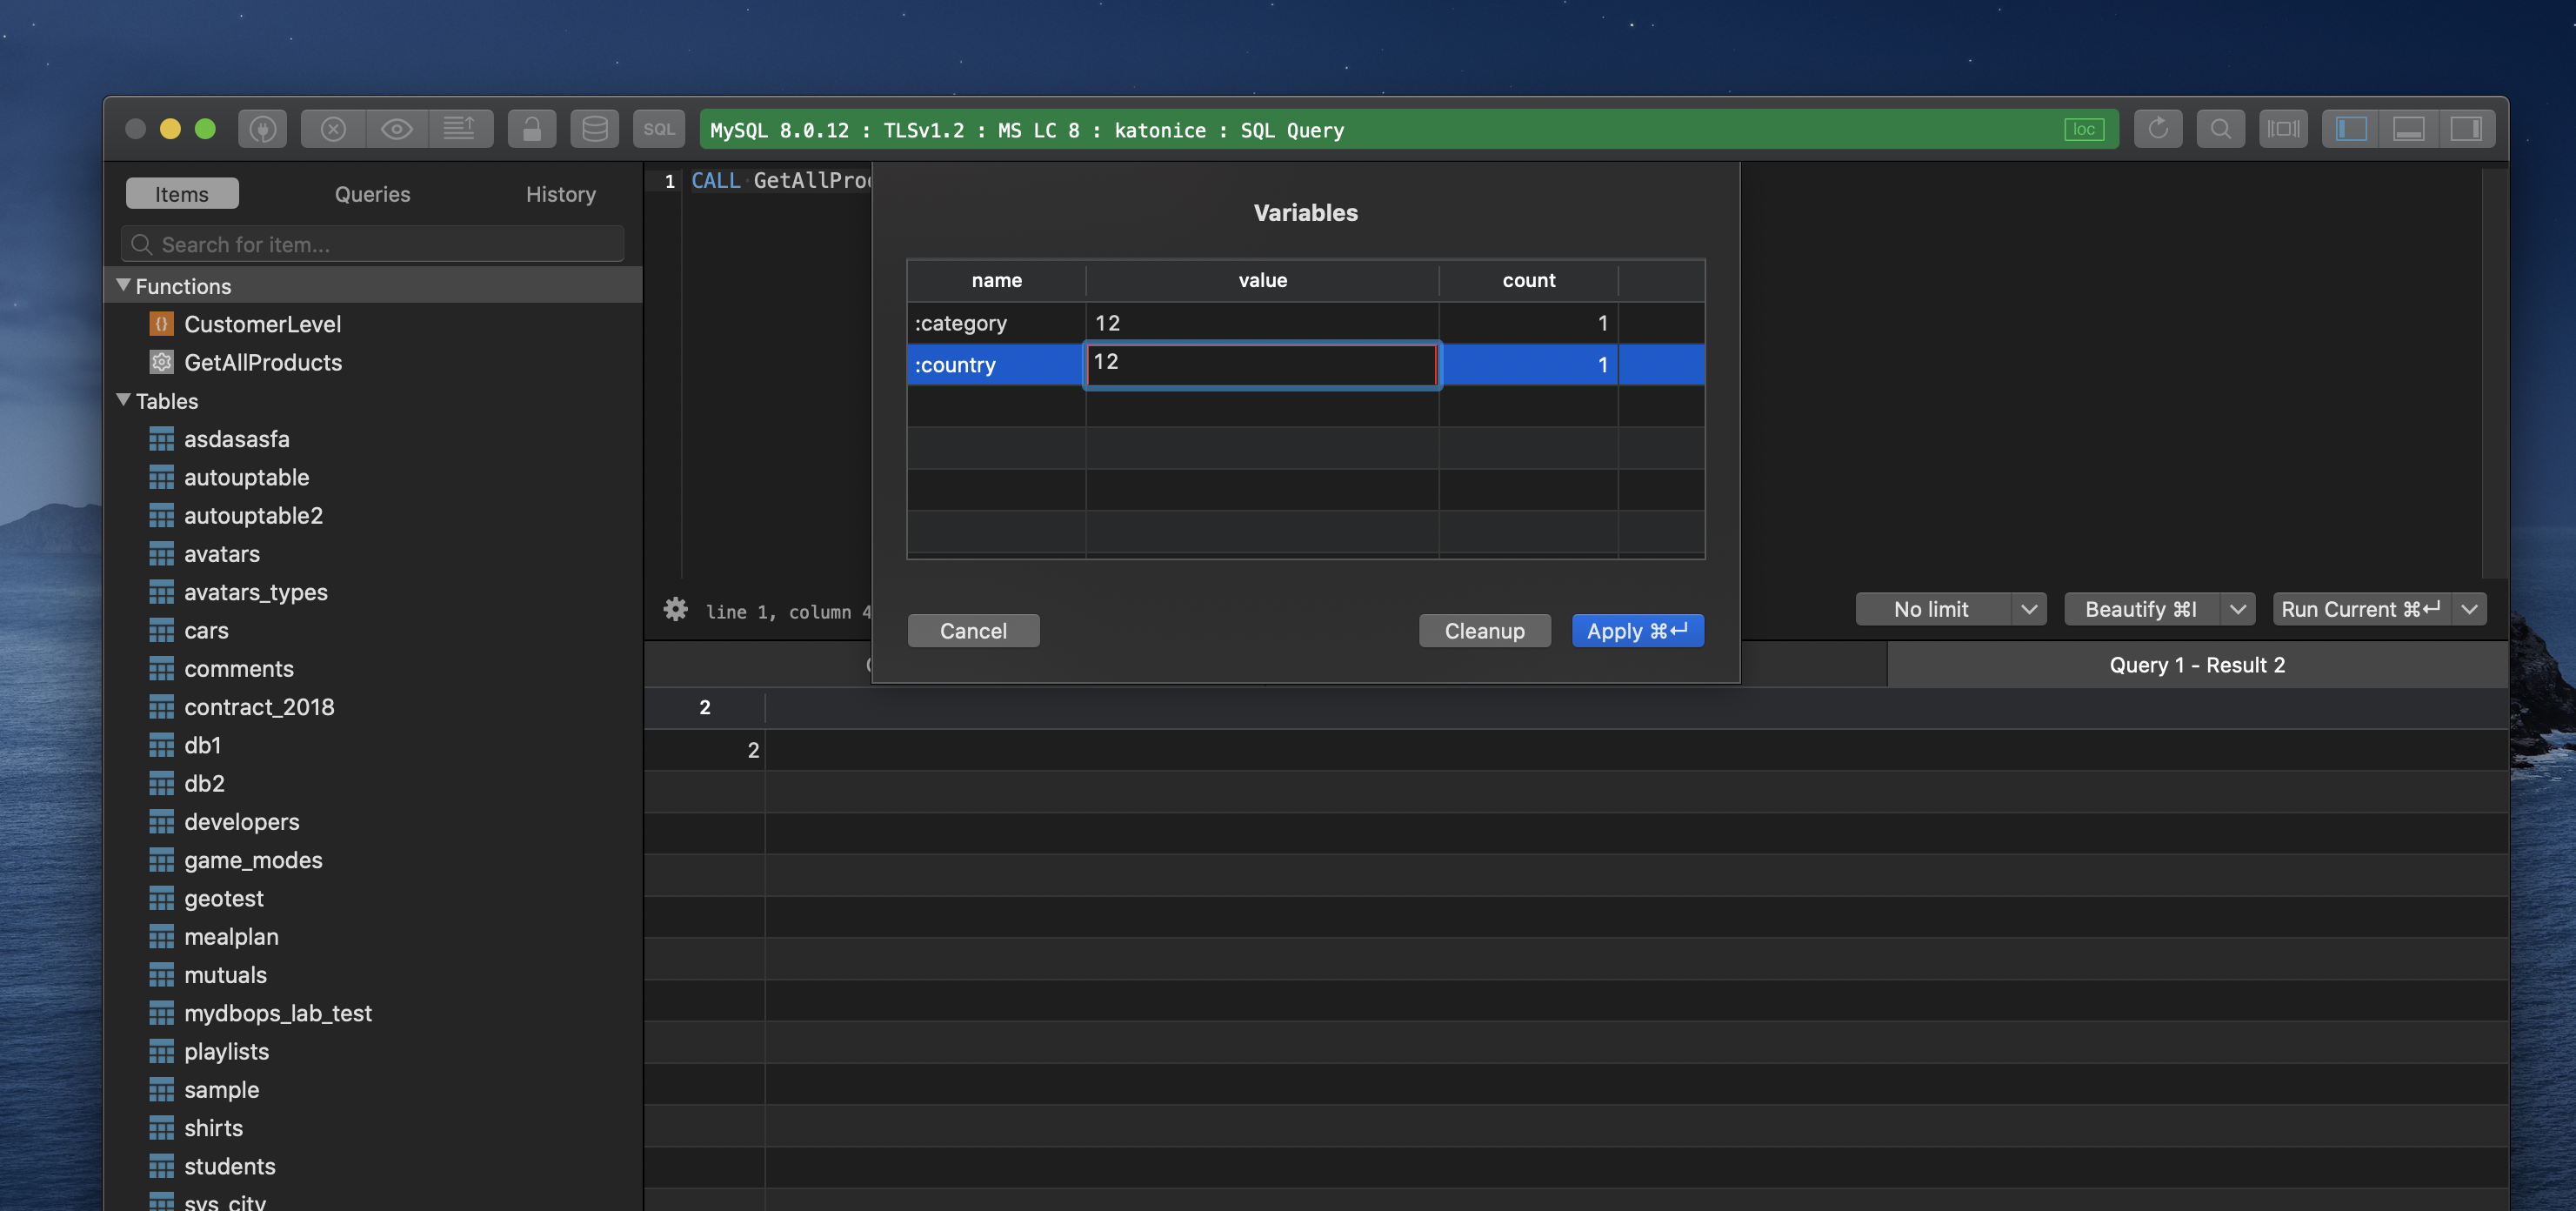Viewport: 2576px width, 1211px height.
Task: Open the game_modes table
Action: [253, 860]
